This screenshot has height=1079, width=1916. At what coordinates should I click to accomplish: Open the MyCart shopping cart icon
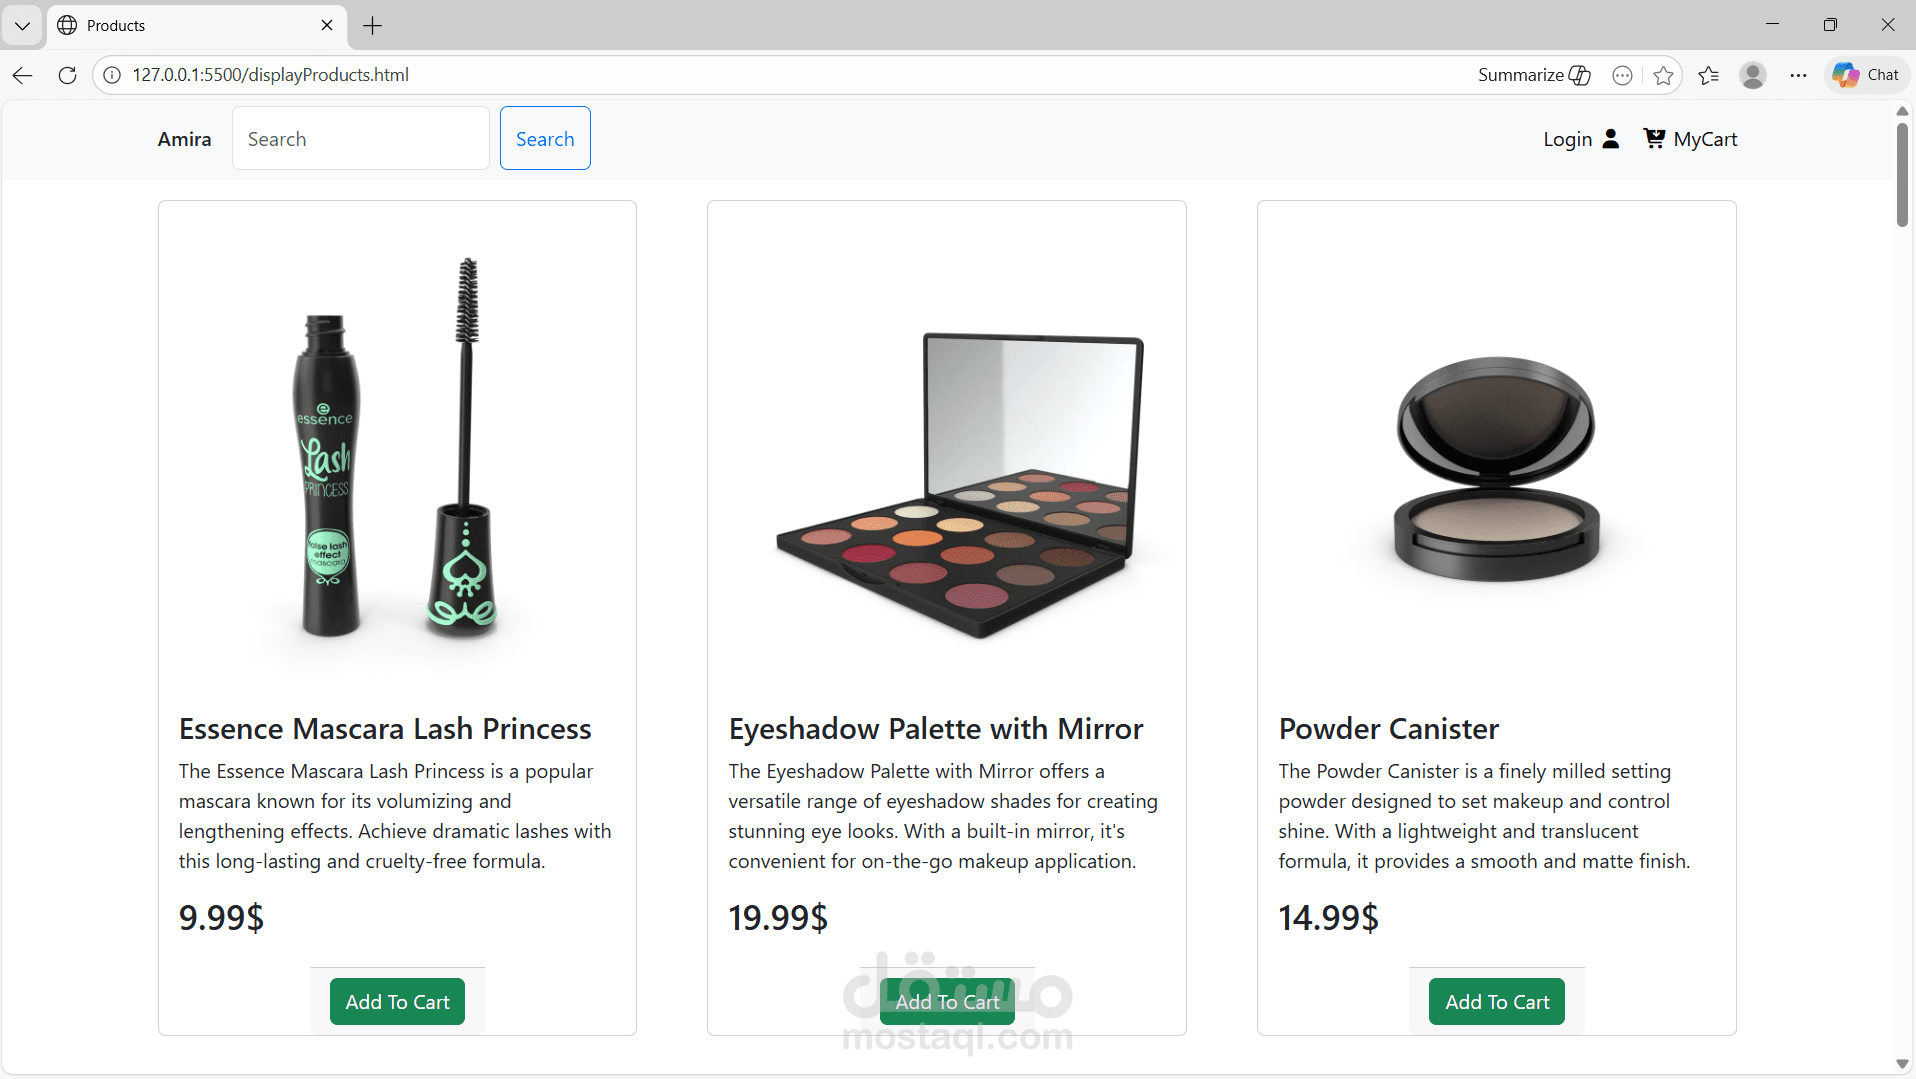1654,139
